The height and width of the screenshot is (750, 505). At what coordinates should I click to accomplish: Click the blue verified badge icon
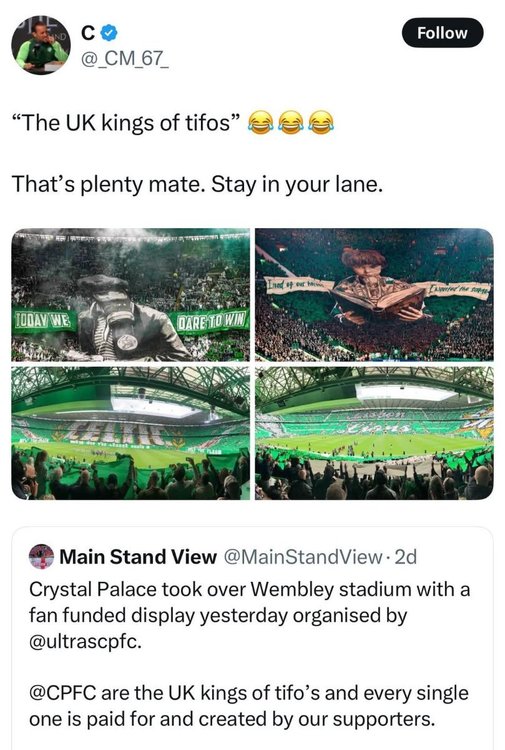click(110, 33)
